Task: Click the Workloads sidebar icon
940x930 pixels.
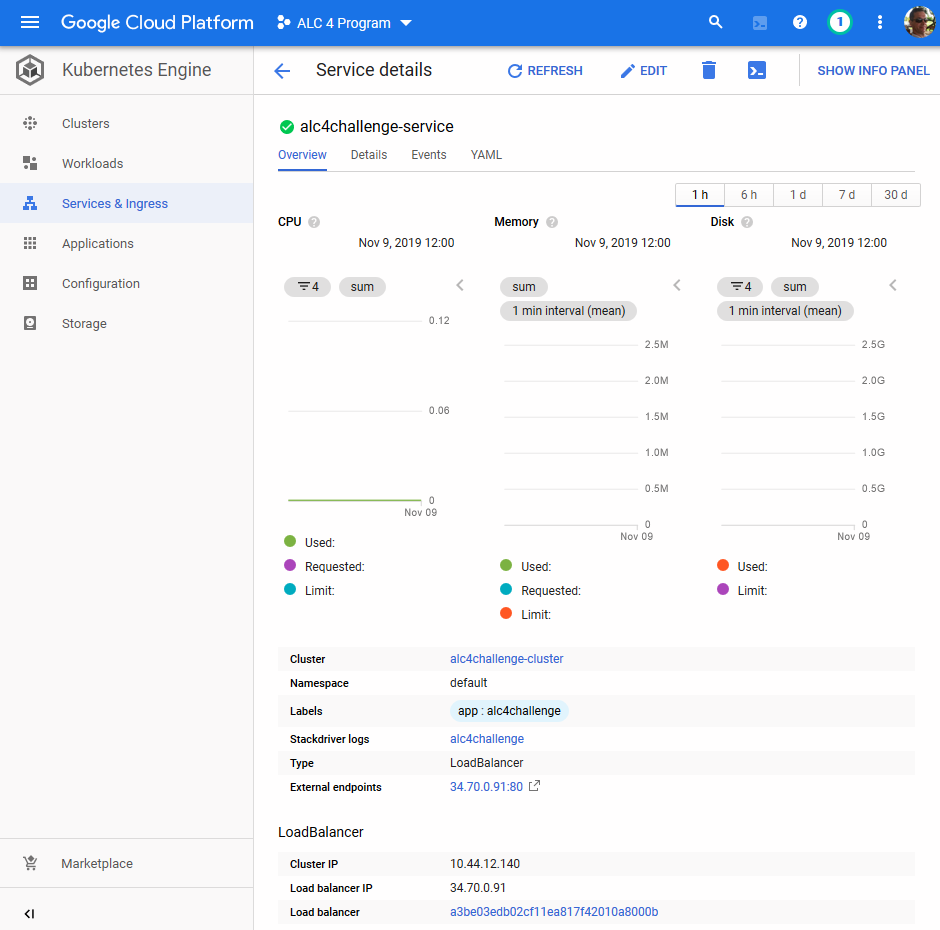Action: [x=29, y=163]
